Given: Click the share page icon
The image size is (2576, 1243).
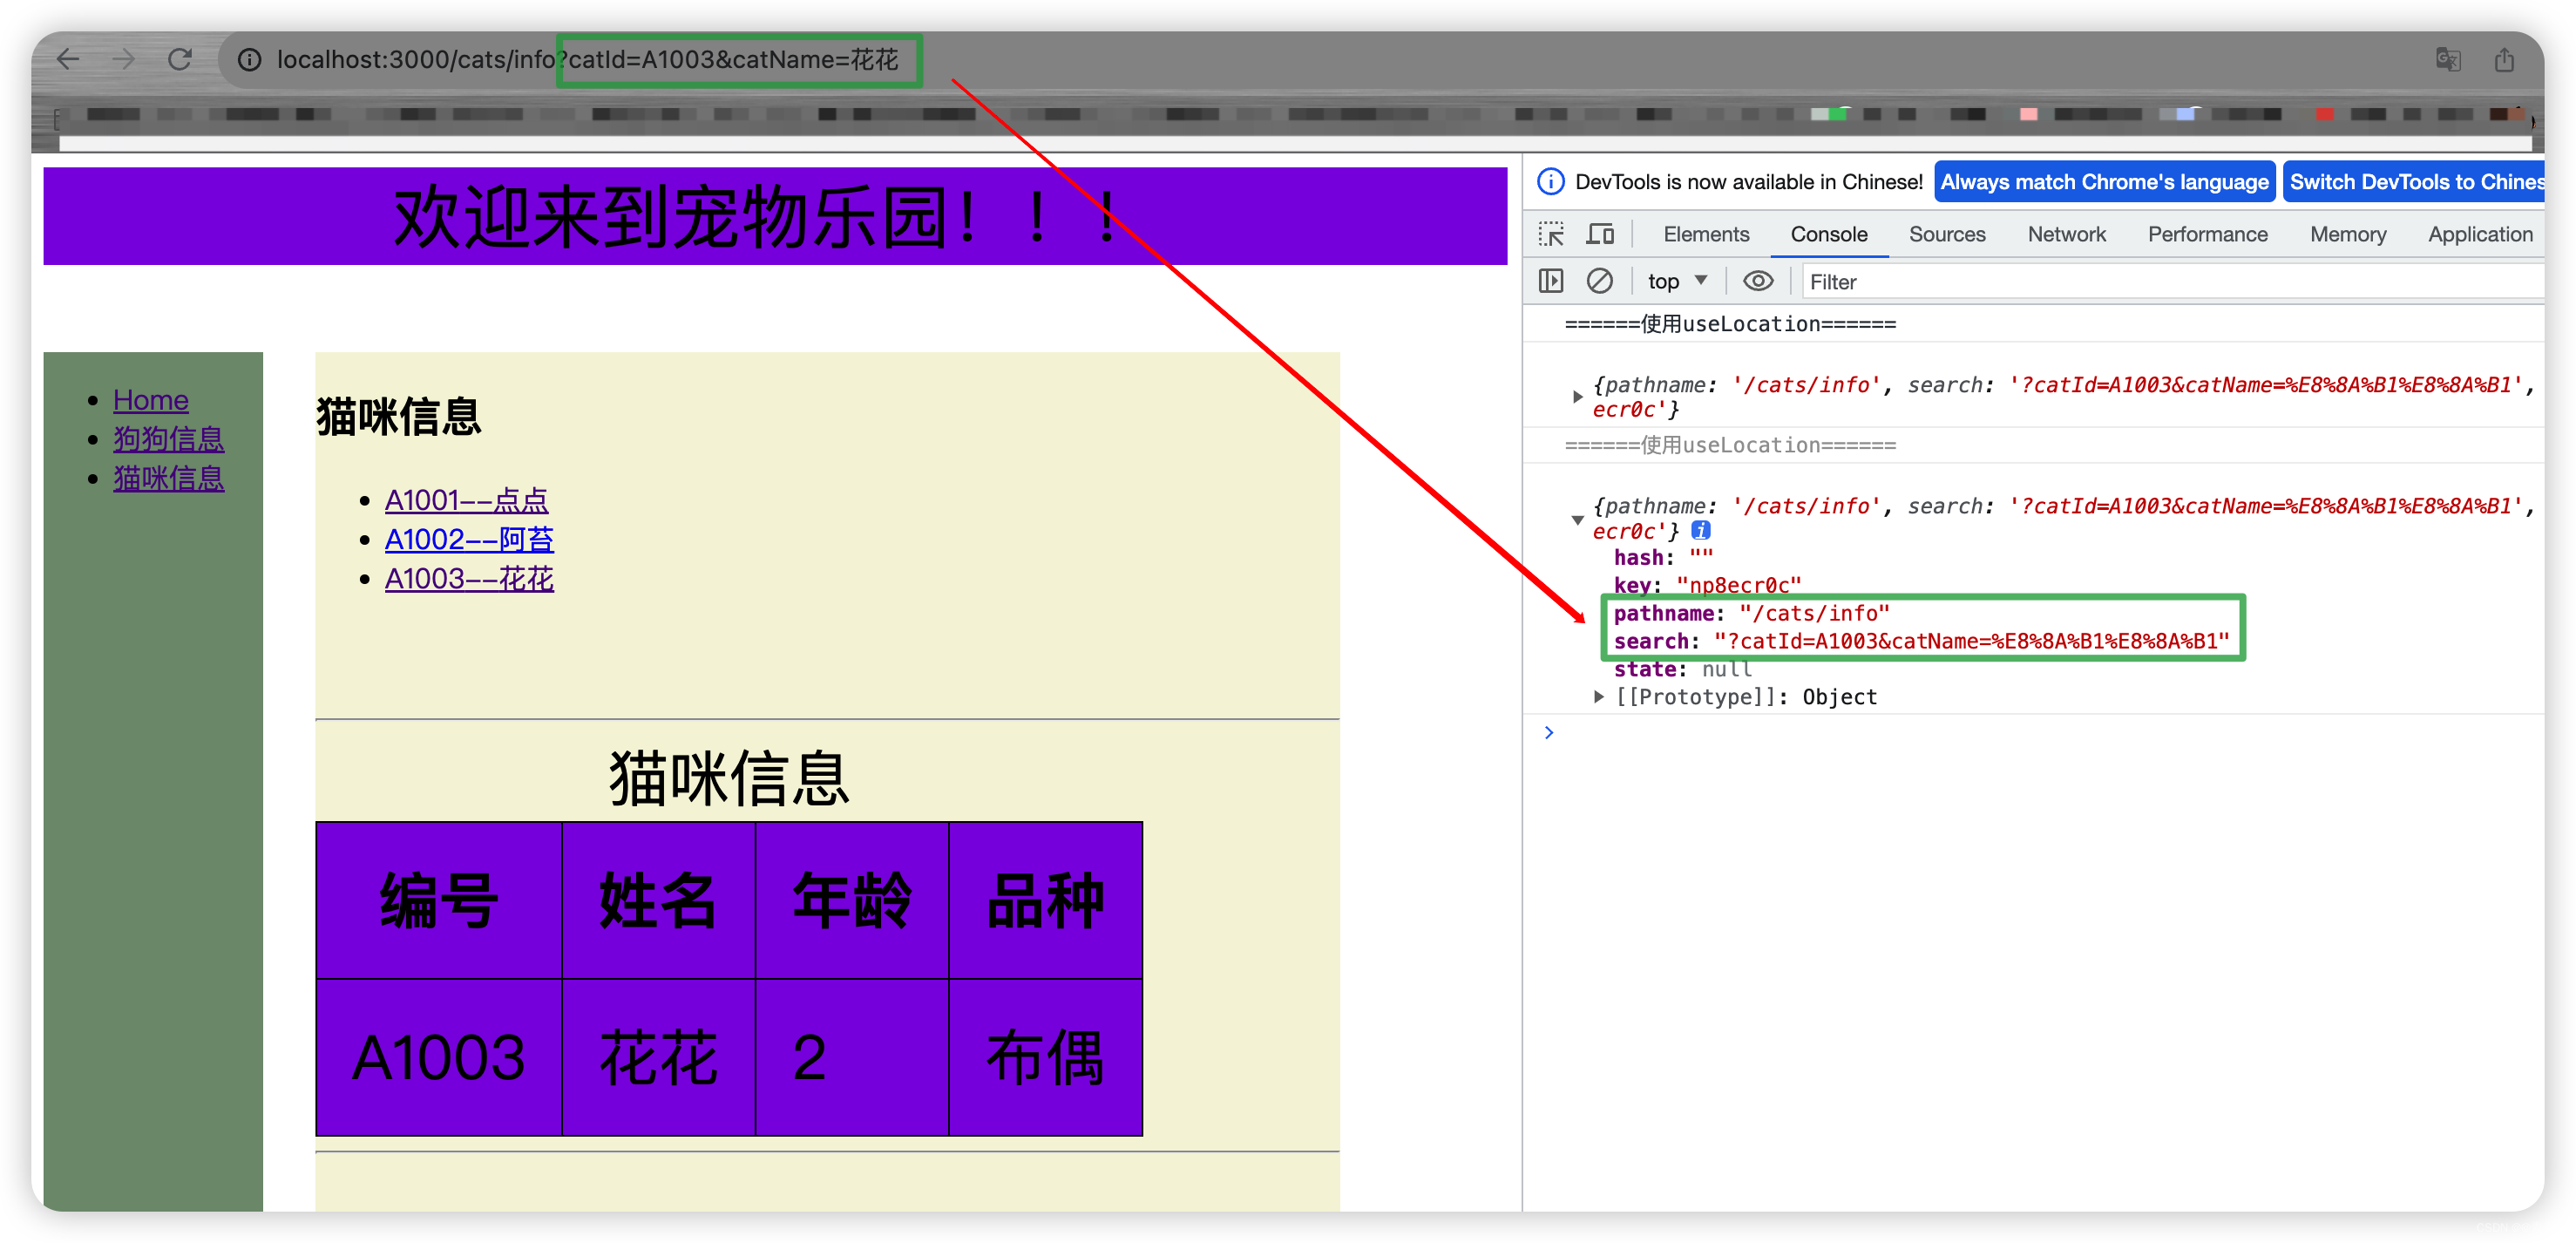Looking at the screenshot, I should tap(2504, 60).
